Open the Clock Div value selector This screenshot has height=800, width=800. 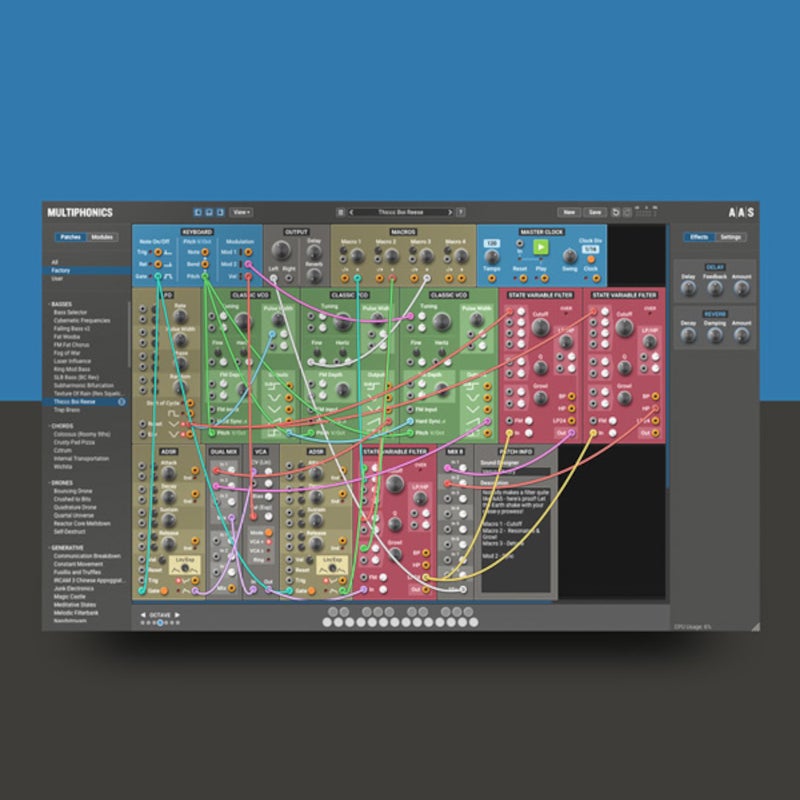[590, 249]
